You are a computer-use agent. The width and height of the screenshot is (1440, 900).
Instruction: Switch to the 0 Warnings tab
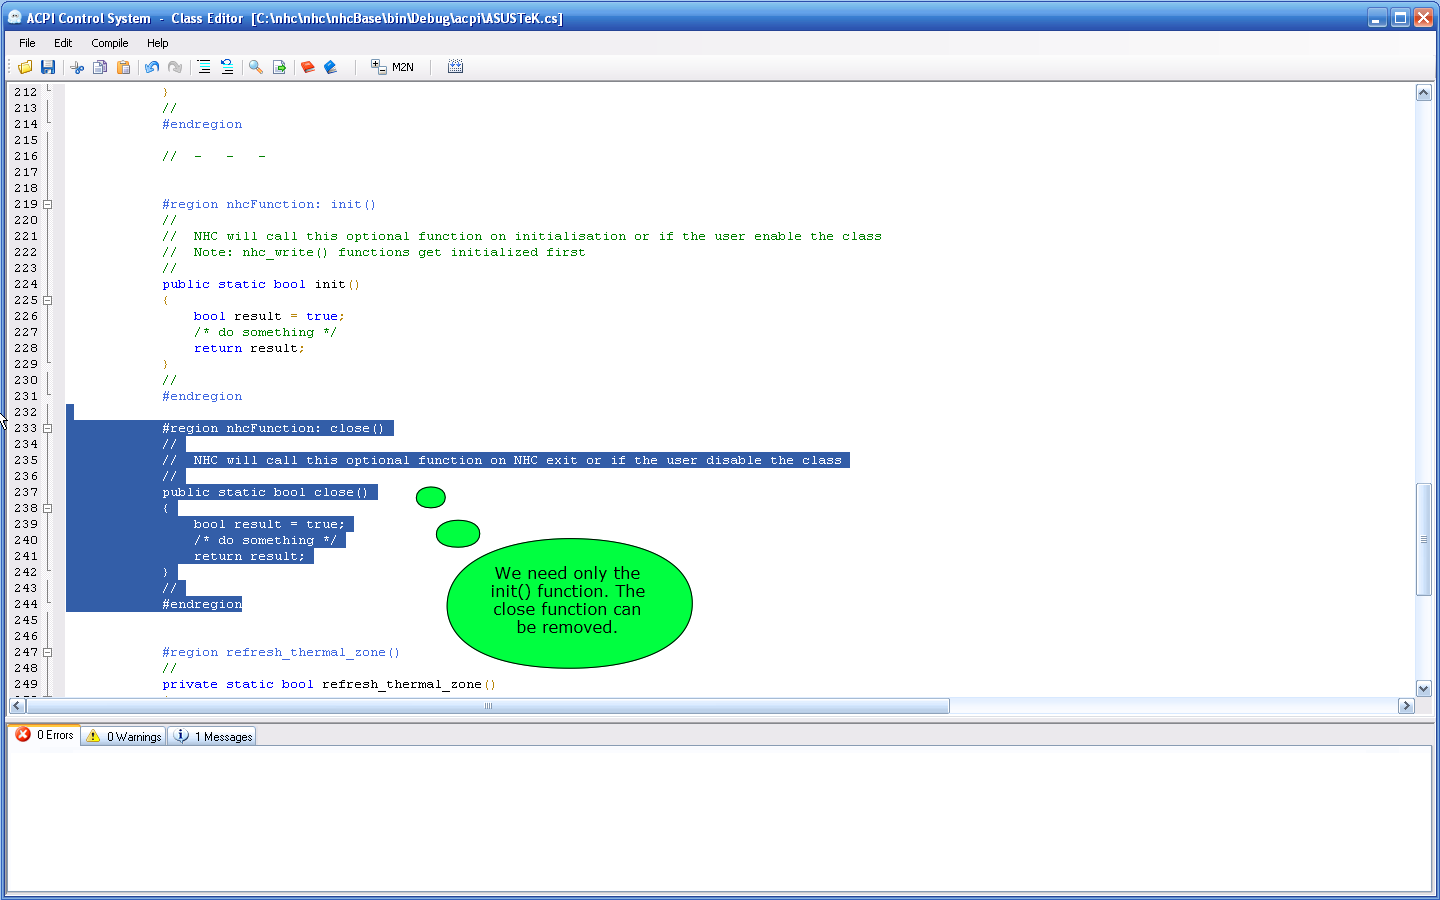tap(124, 736)
